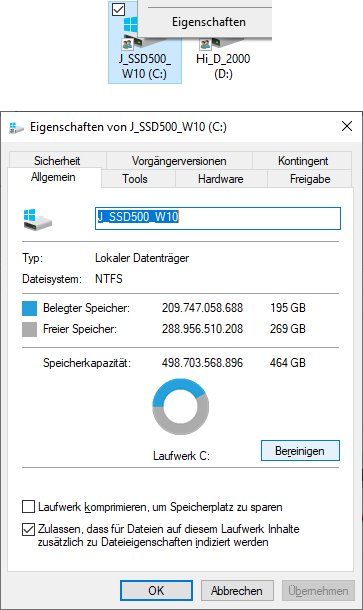Enable Laufwerk komprimieren checkbox

[28, 507]
